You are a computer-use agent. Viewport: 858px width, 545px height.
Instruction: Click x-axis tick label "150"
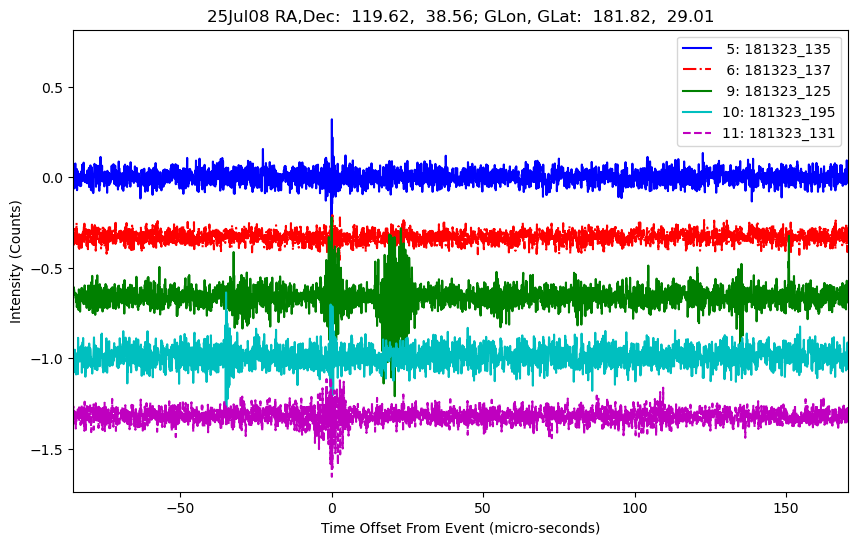[x=786, y=508]
